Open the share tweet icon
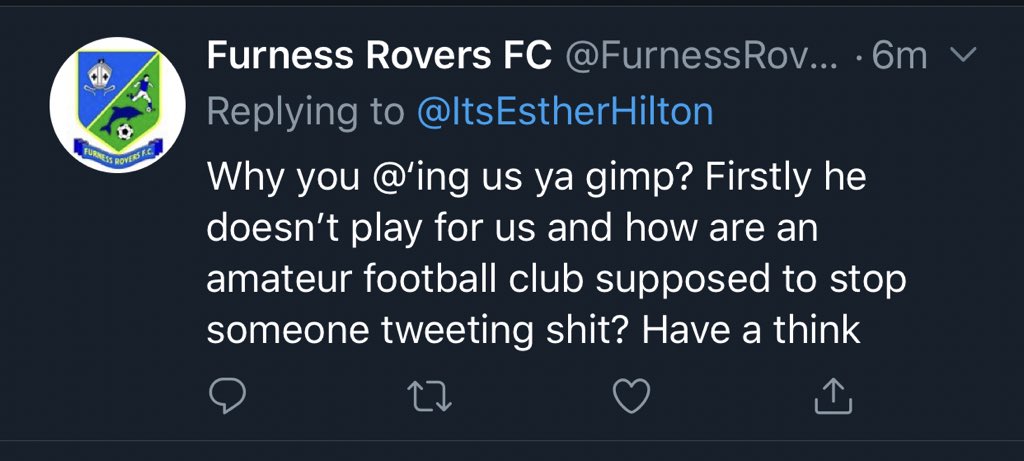Viewport: 1024px width, 461px height. pos(833,396)
